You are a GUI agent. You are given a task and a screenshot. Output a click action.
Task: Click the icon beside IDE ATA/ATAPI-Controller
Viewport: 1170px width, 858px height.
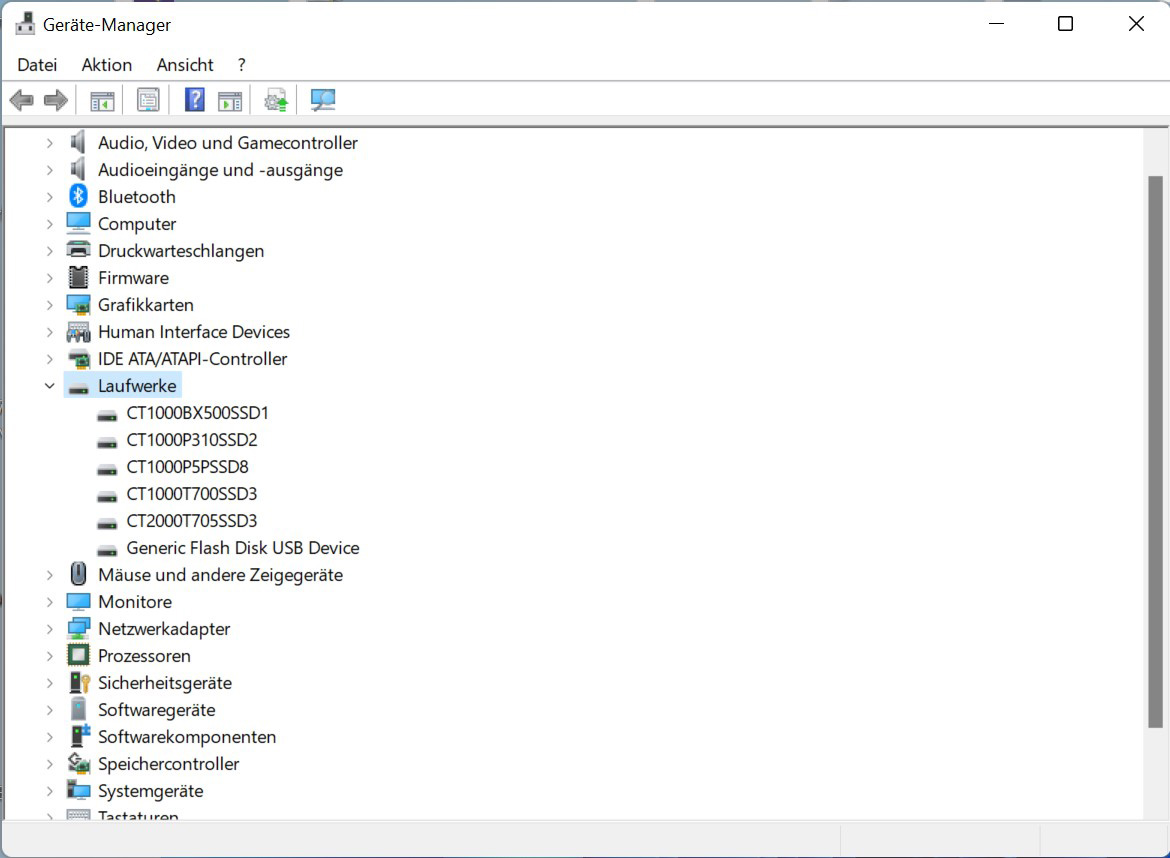pyautogui.click(x=78, y=359)
